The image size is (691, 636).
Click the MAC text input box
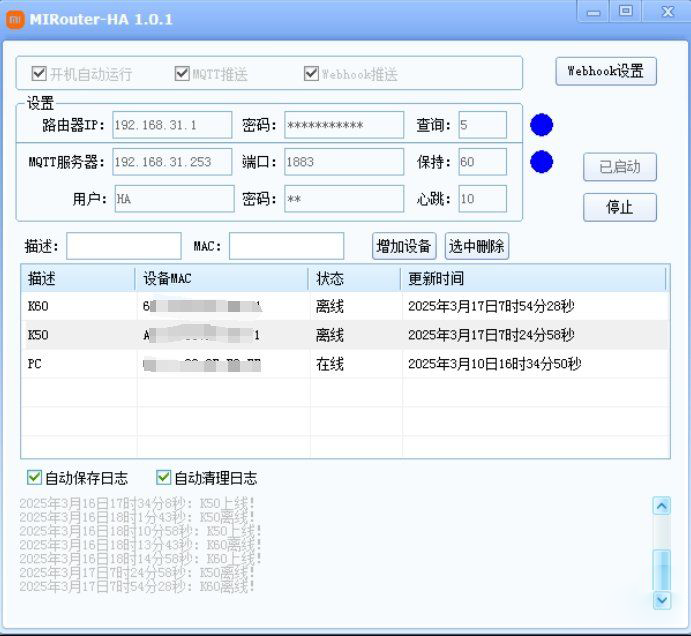pyautogui.click(x=286, y=246)
